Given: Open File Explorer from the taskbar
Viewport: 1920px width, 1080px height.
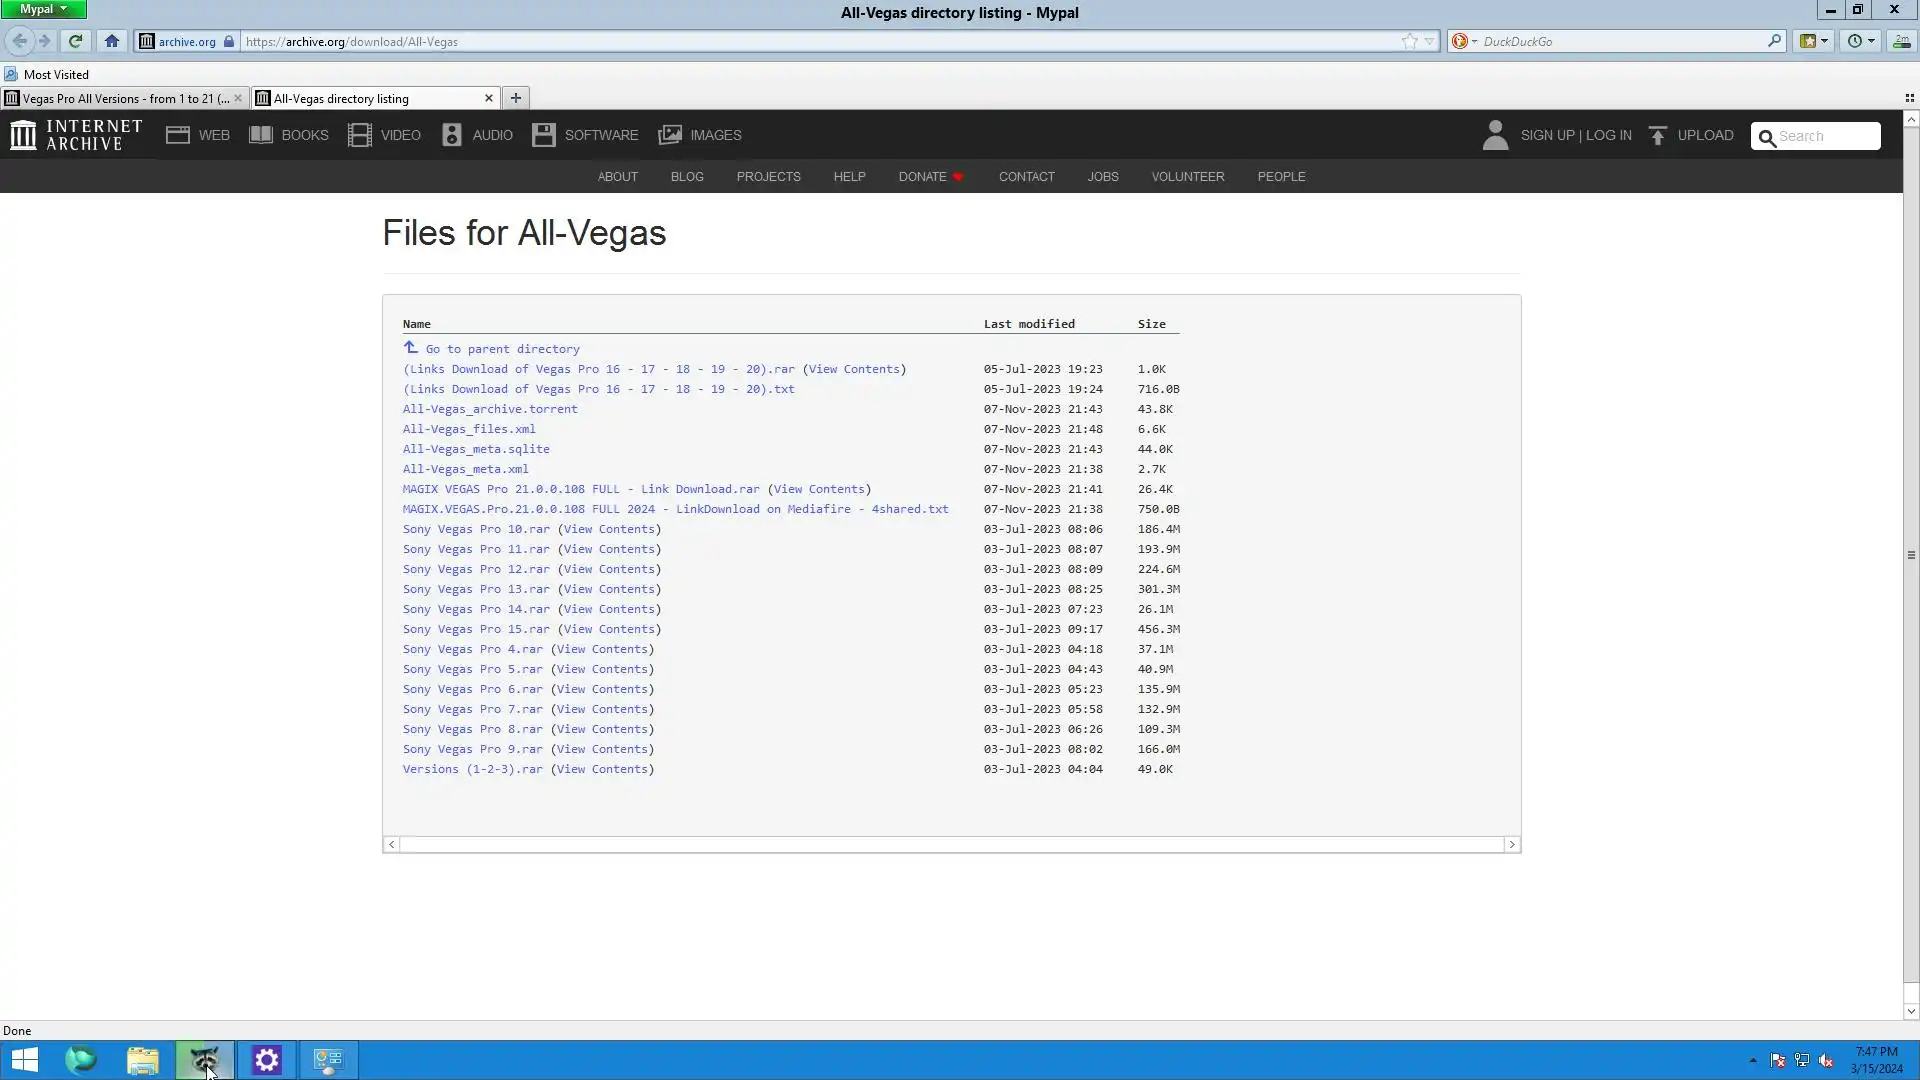Looking at the screenshot, I should pos(142,1060).
